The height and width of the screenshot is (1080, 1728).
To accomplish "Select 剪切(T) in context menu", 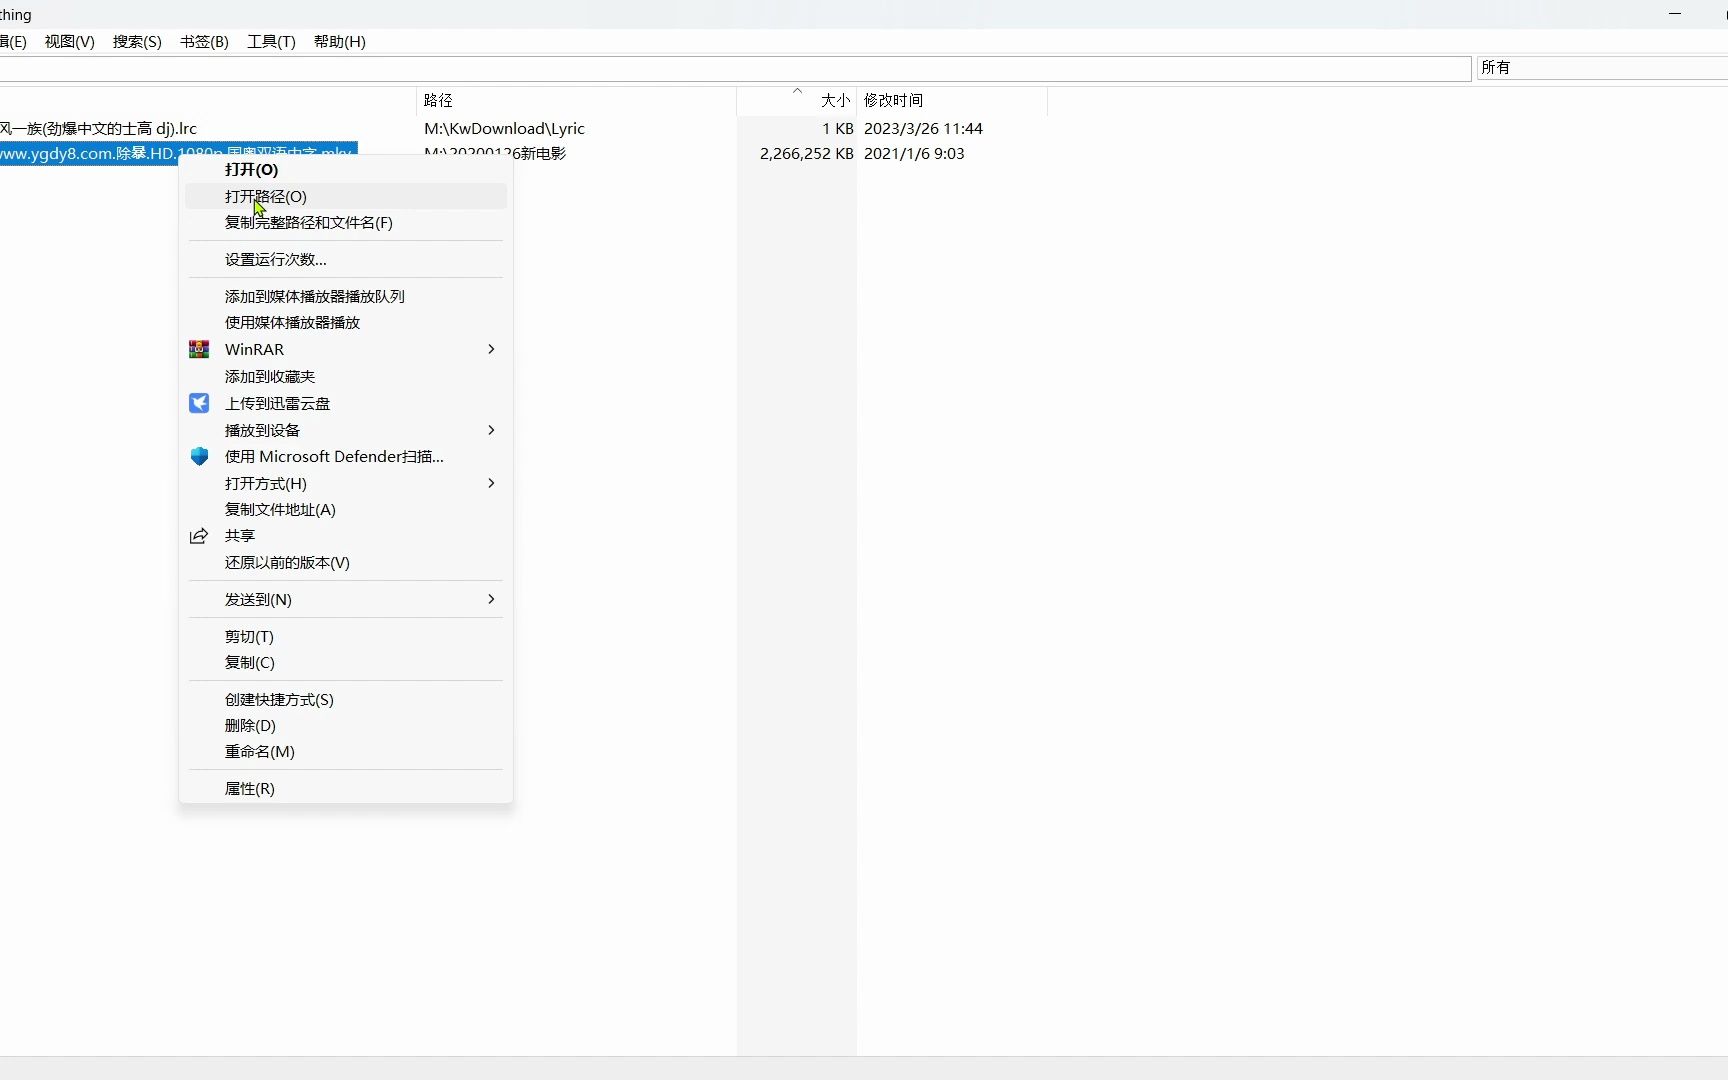I will 346,636.
